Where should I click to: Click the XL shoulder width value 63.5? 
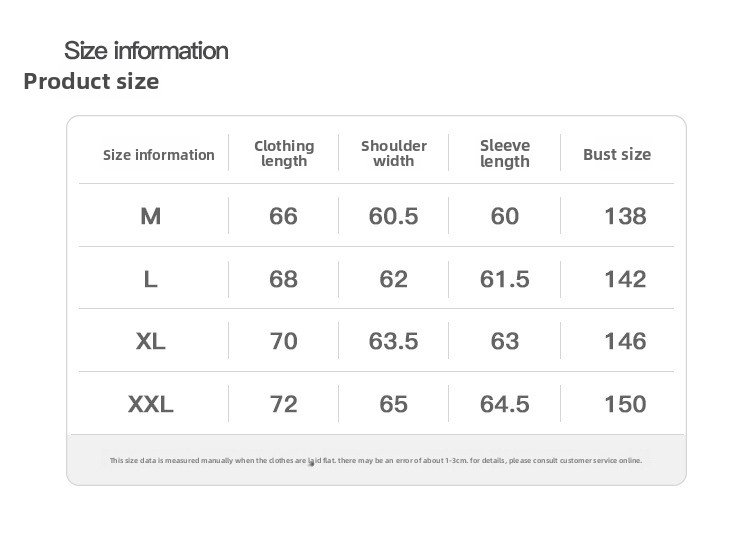point(393,341)
